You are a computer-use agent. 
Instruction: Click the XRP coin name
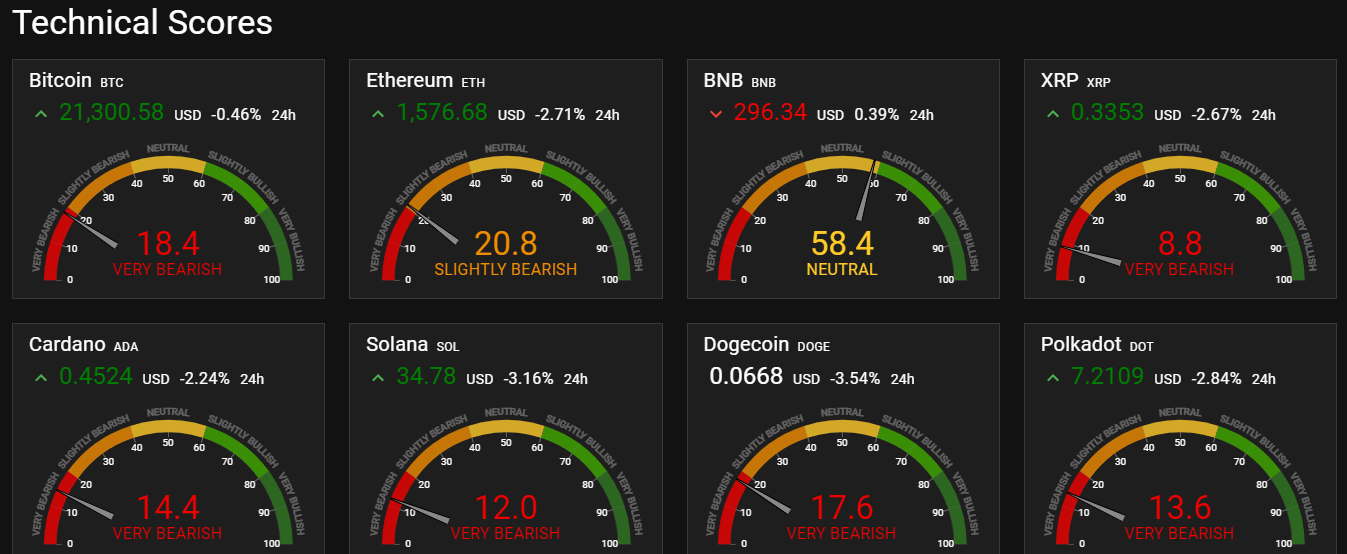pos(1060,81)
